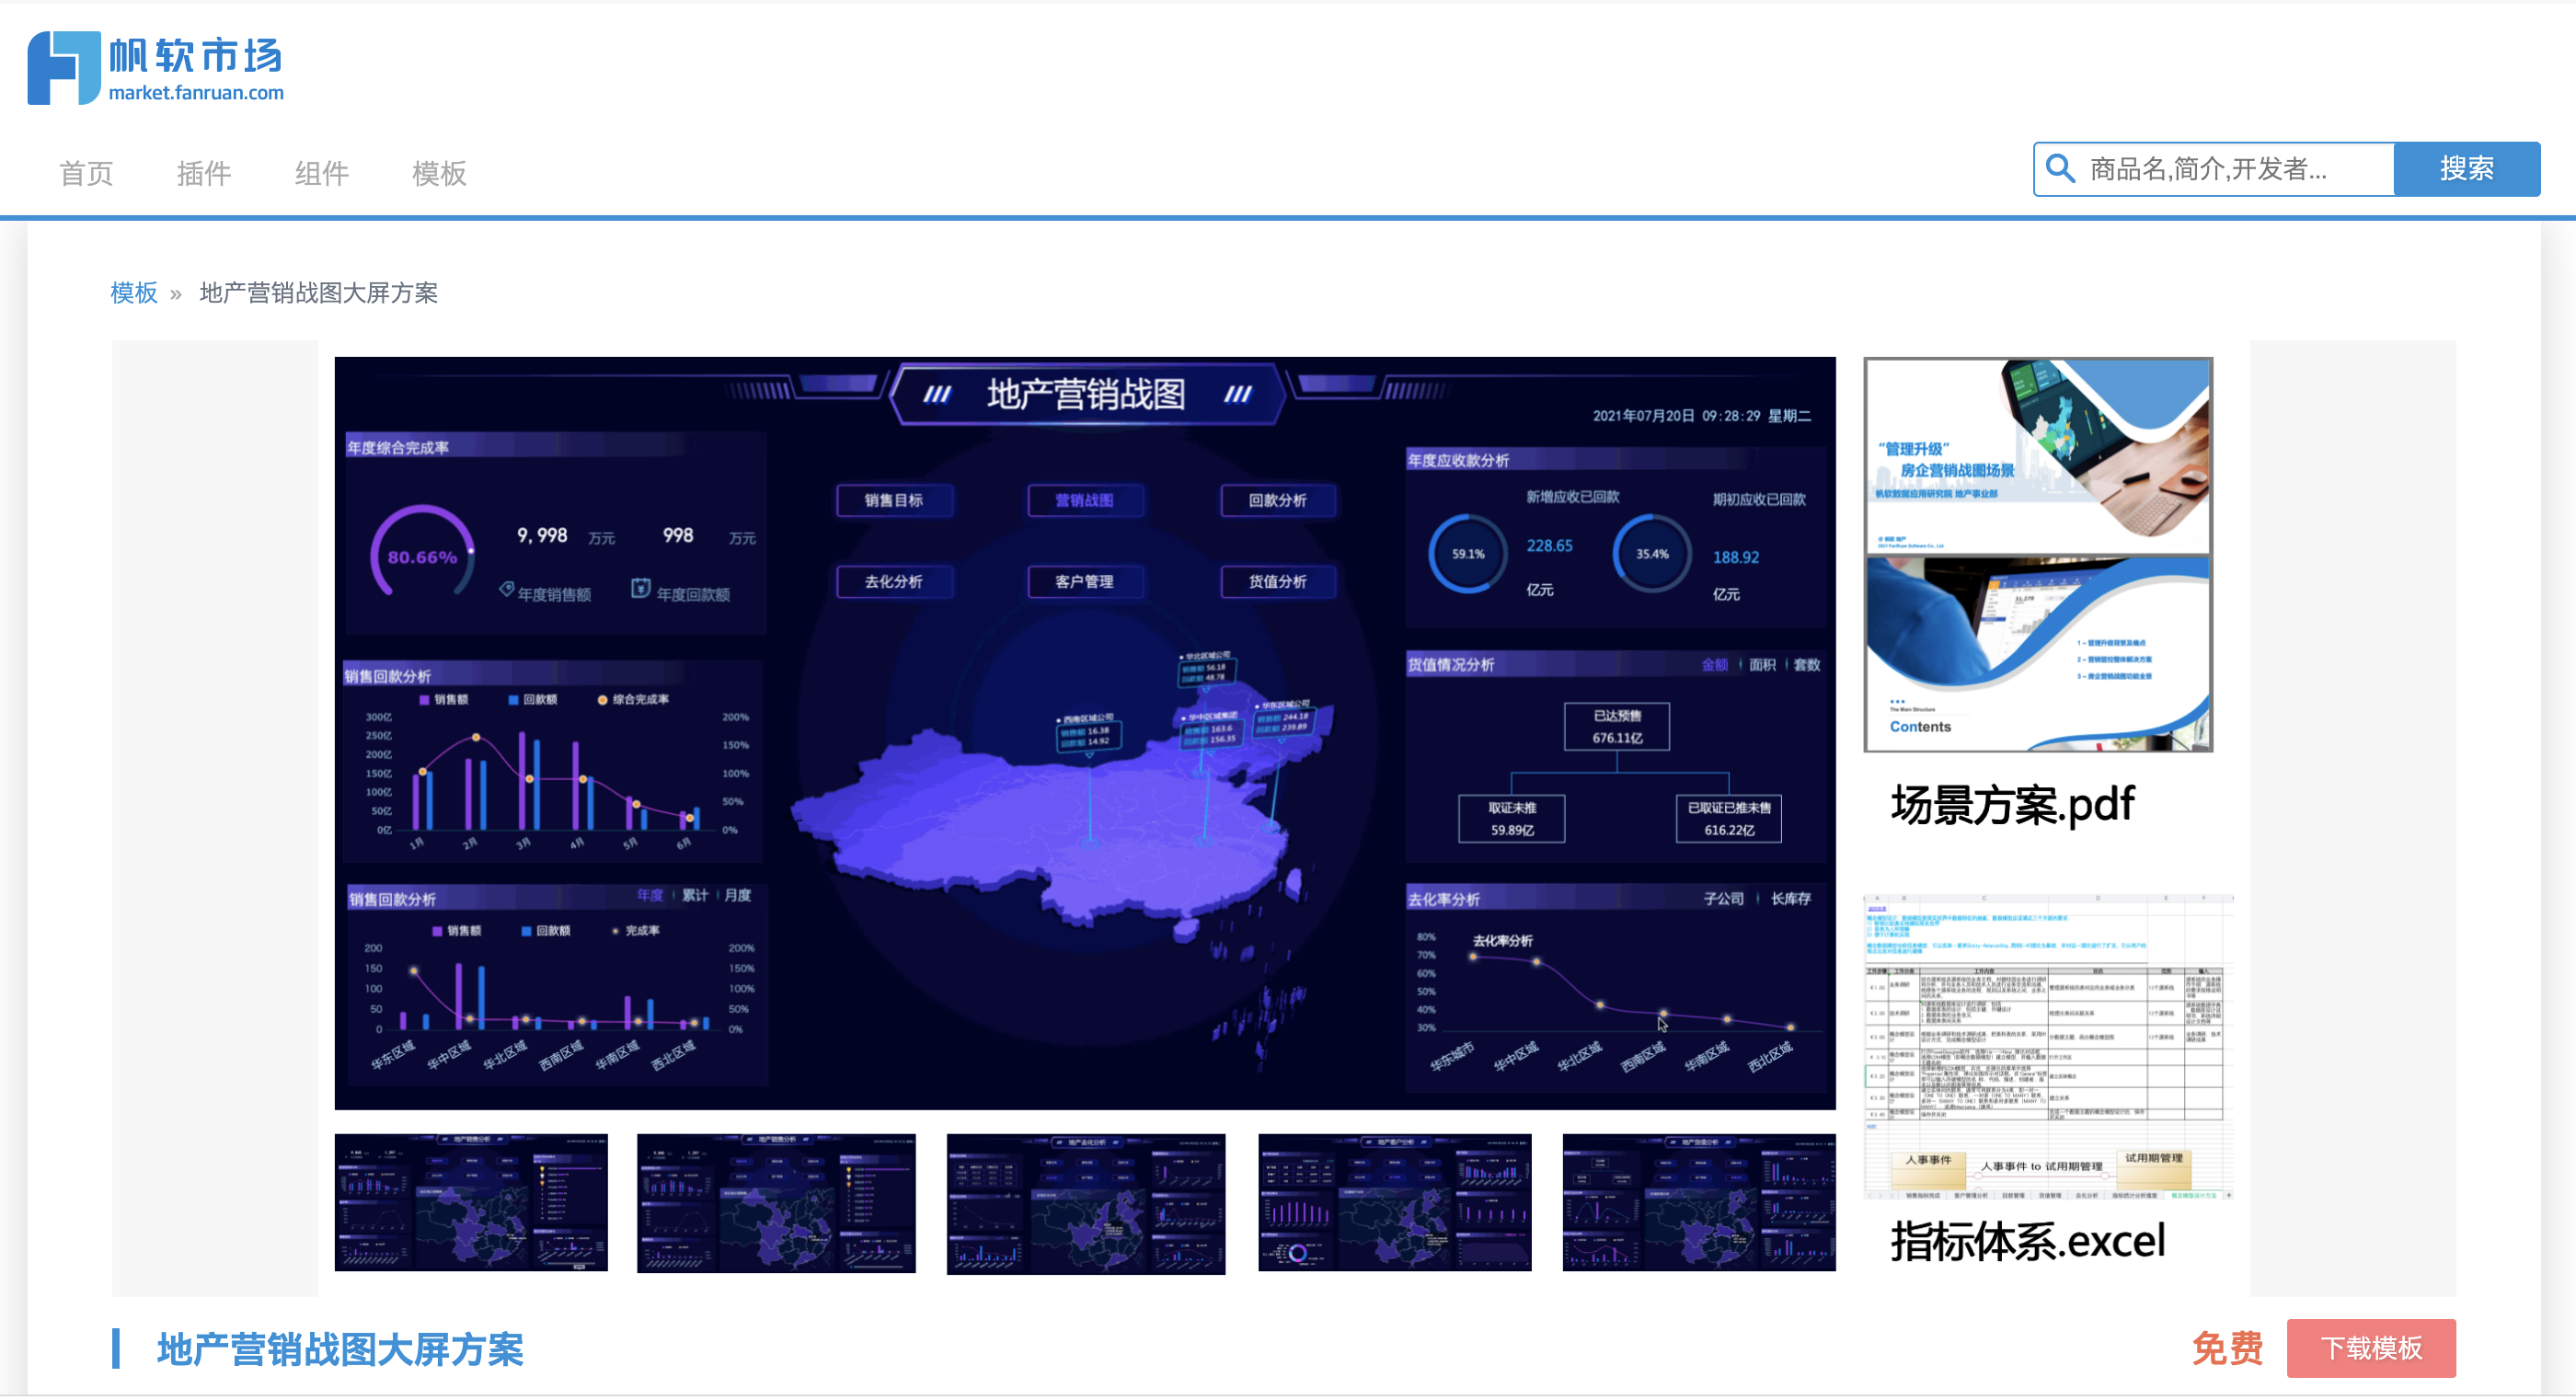Viewport: 2576px width, 1400px height.
Task: Open the 组件 navigation menu item
Action: point(321,174)
